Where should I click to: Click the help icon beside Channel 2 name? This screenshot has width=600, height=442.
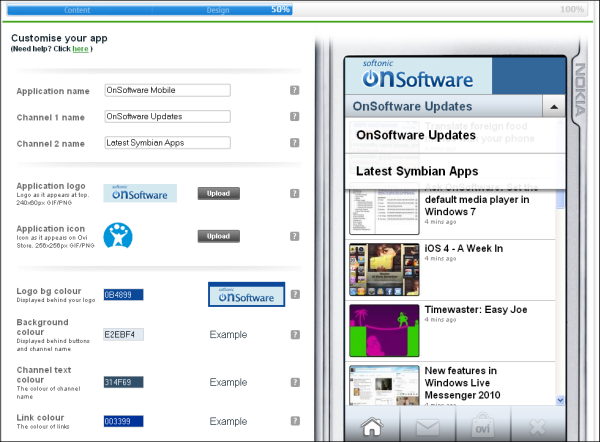[x=295, y=142]
